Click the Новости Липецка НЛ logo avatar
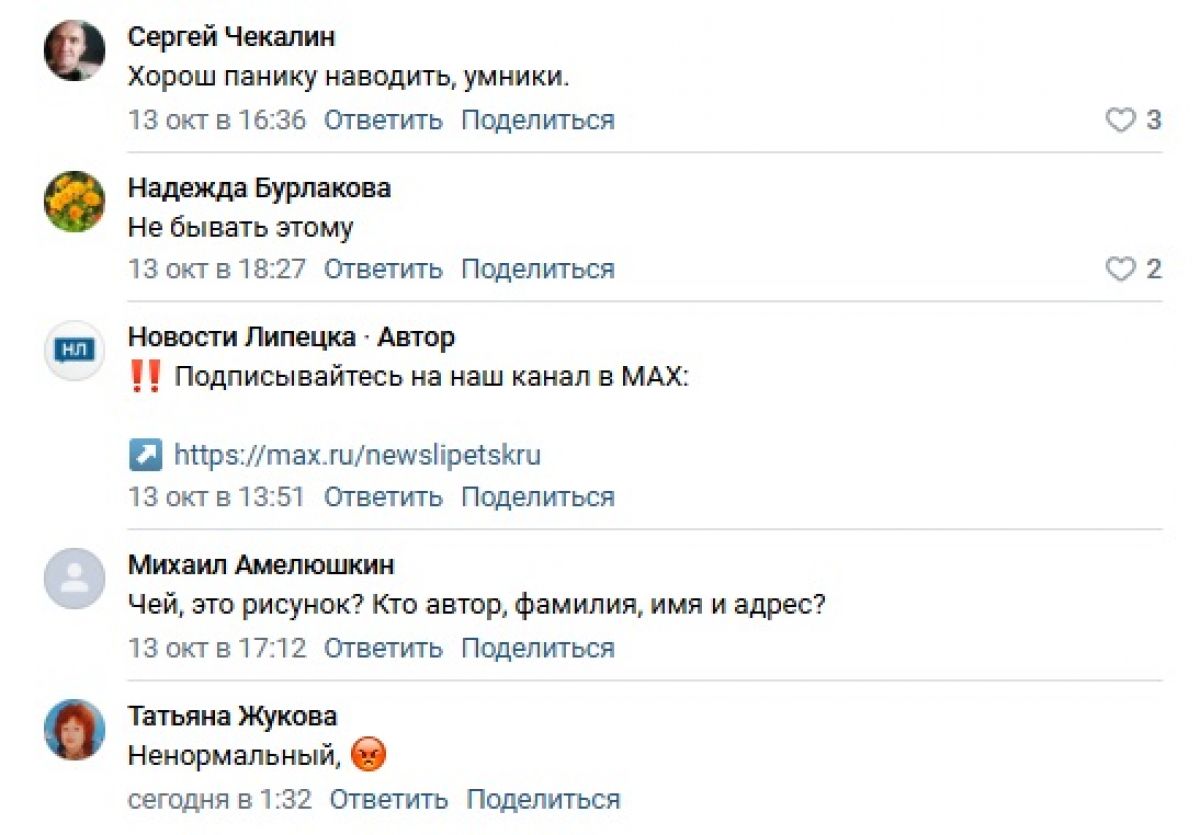This screenshot has width=1200, height=835. [75, 349]
